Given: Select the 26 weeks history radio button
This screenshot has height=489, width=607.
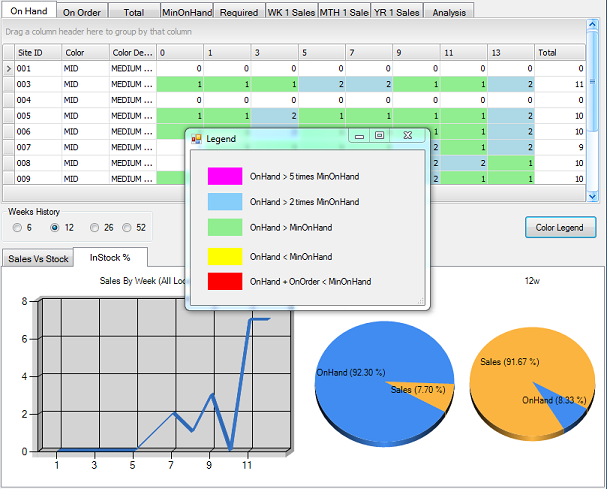Looking at the screenshot, I should point(94,228).
